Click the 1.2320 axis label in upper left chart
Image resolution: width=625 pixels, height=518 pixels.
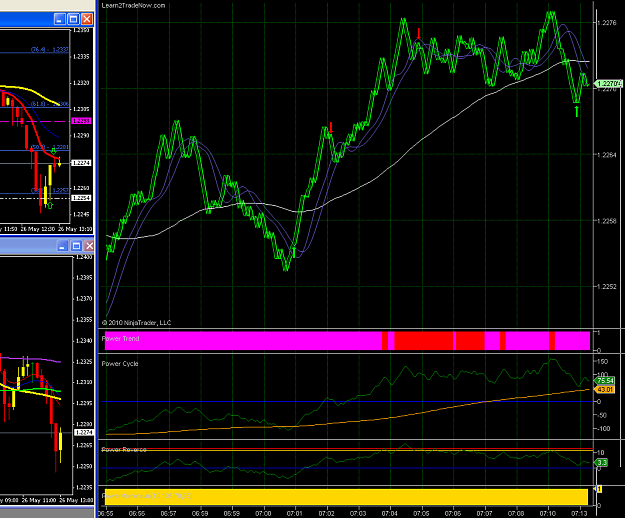point(81,83)
